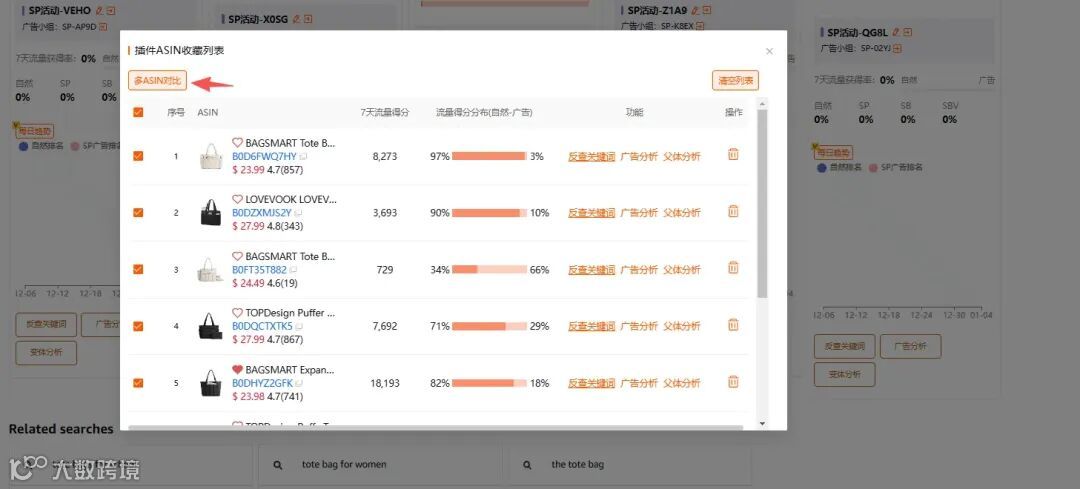Copy ASIN B0DHYZ2GFK with copy icon

(x=299, y=384)
